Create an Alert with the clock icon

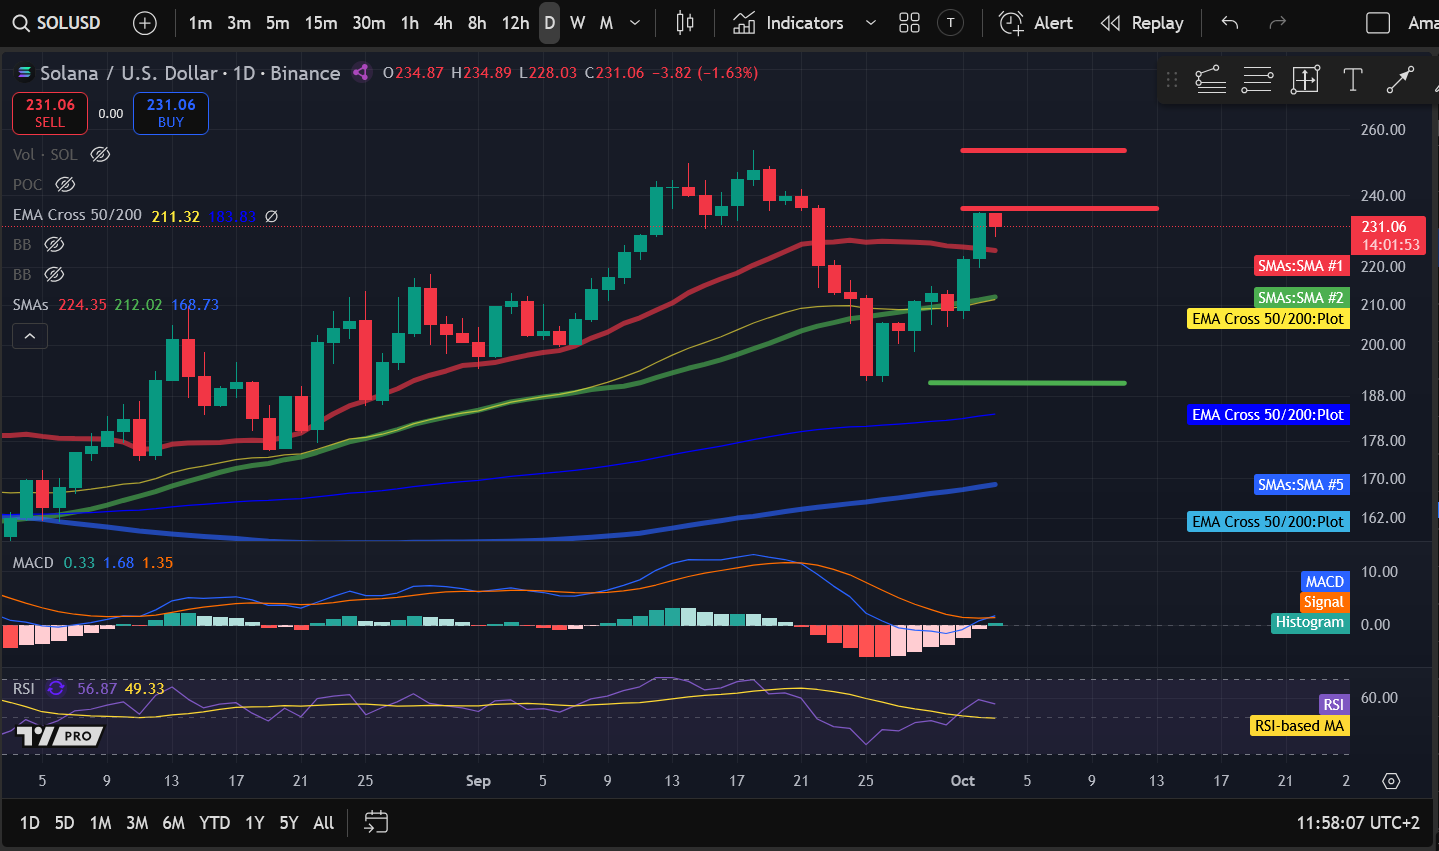(x=1036, y=23)
